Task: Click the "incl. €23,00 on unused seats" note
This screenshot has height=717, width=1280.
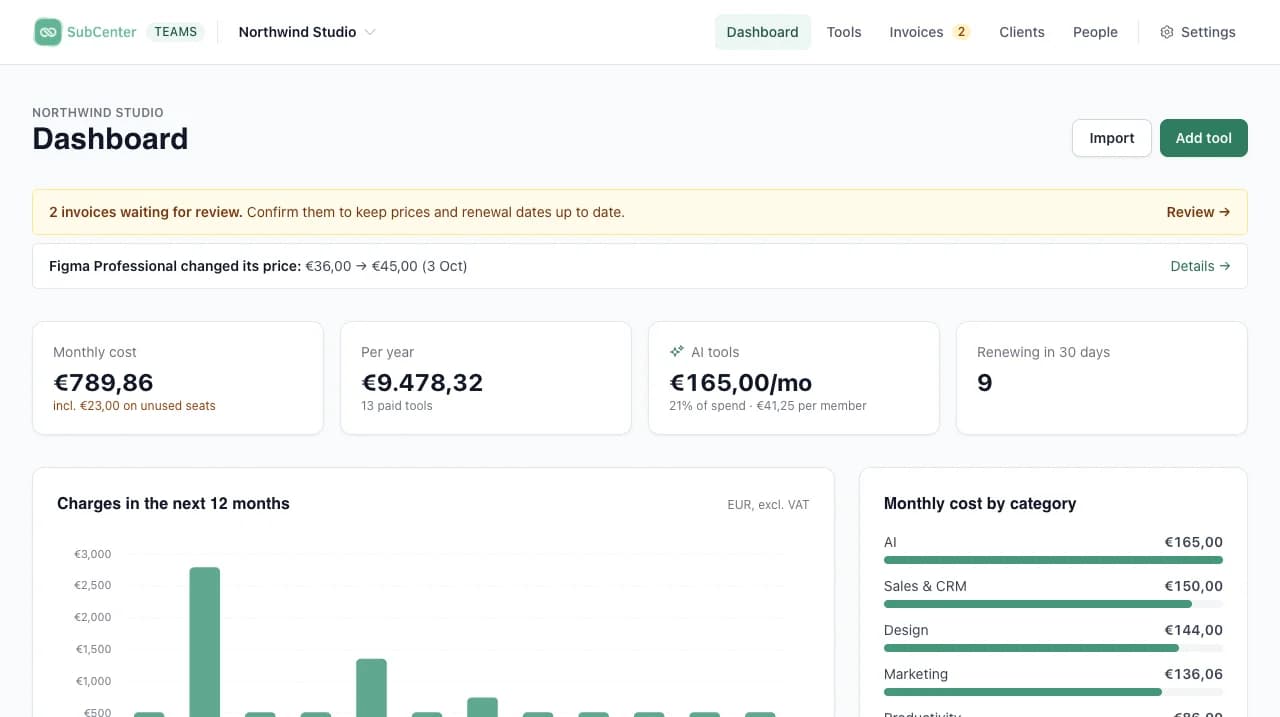Action: pyautogui.click(x=134, y=406)
